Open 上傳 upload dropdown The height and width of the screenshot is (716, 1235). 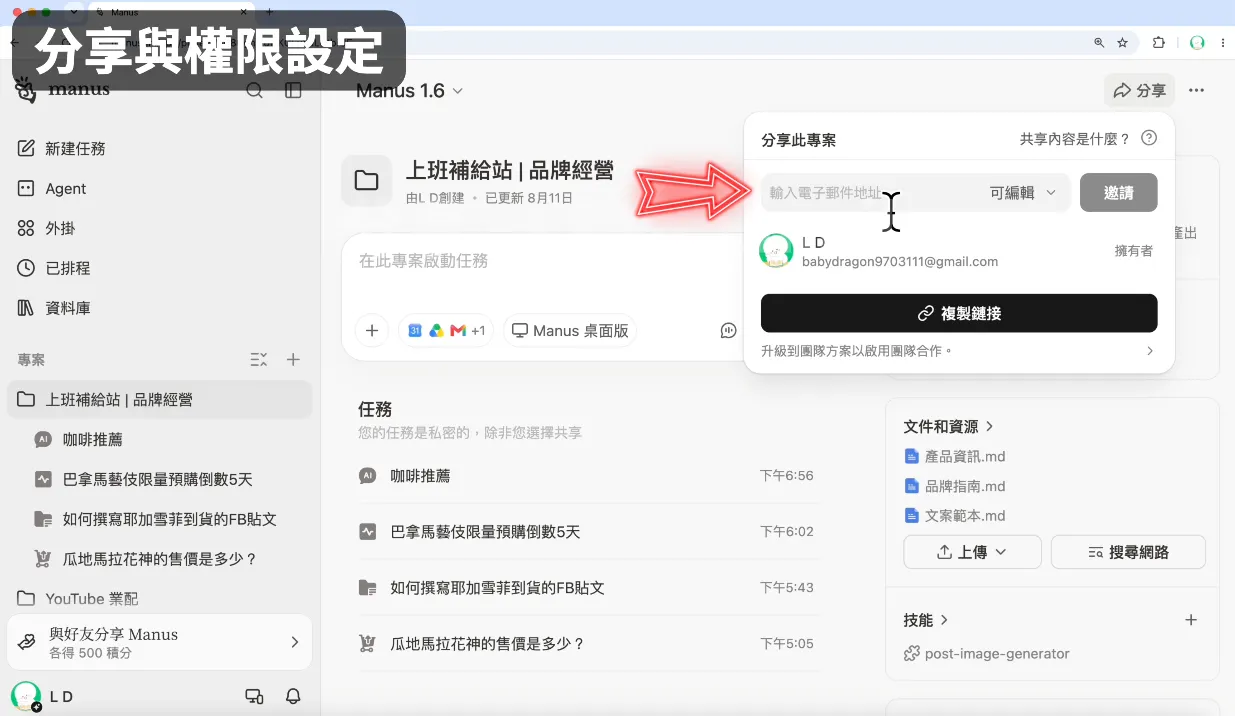point(972,552)
